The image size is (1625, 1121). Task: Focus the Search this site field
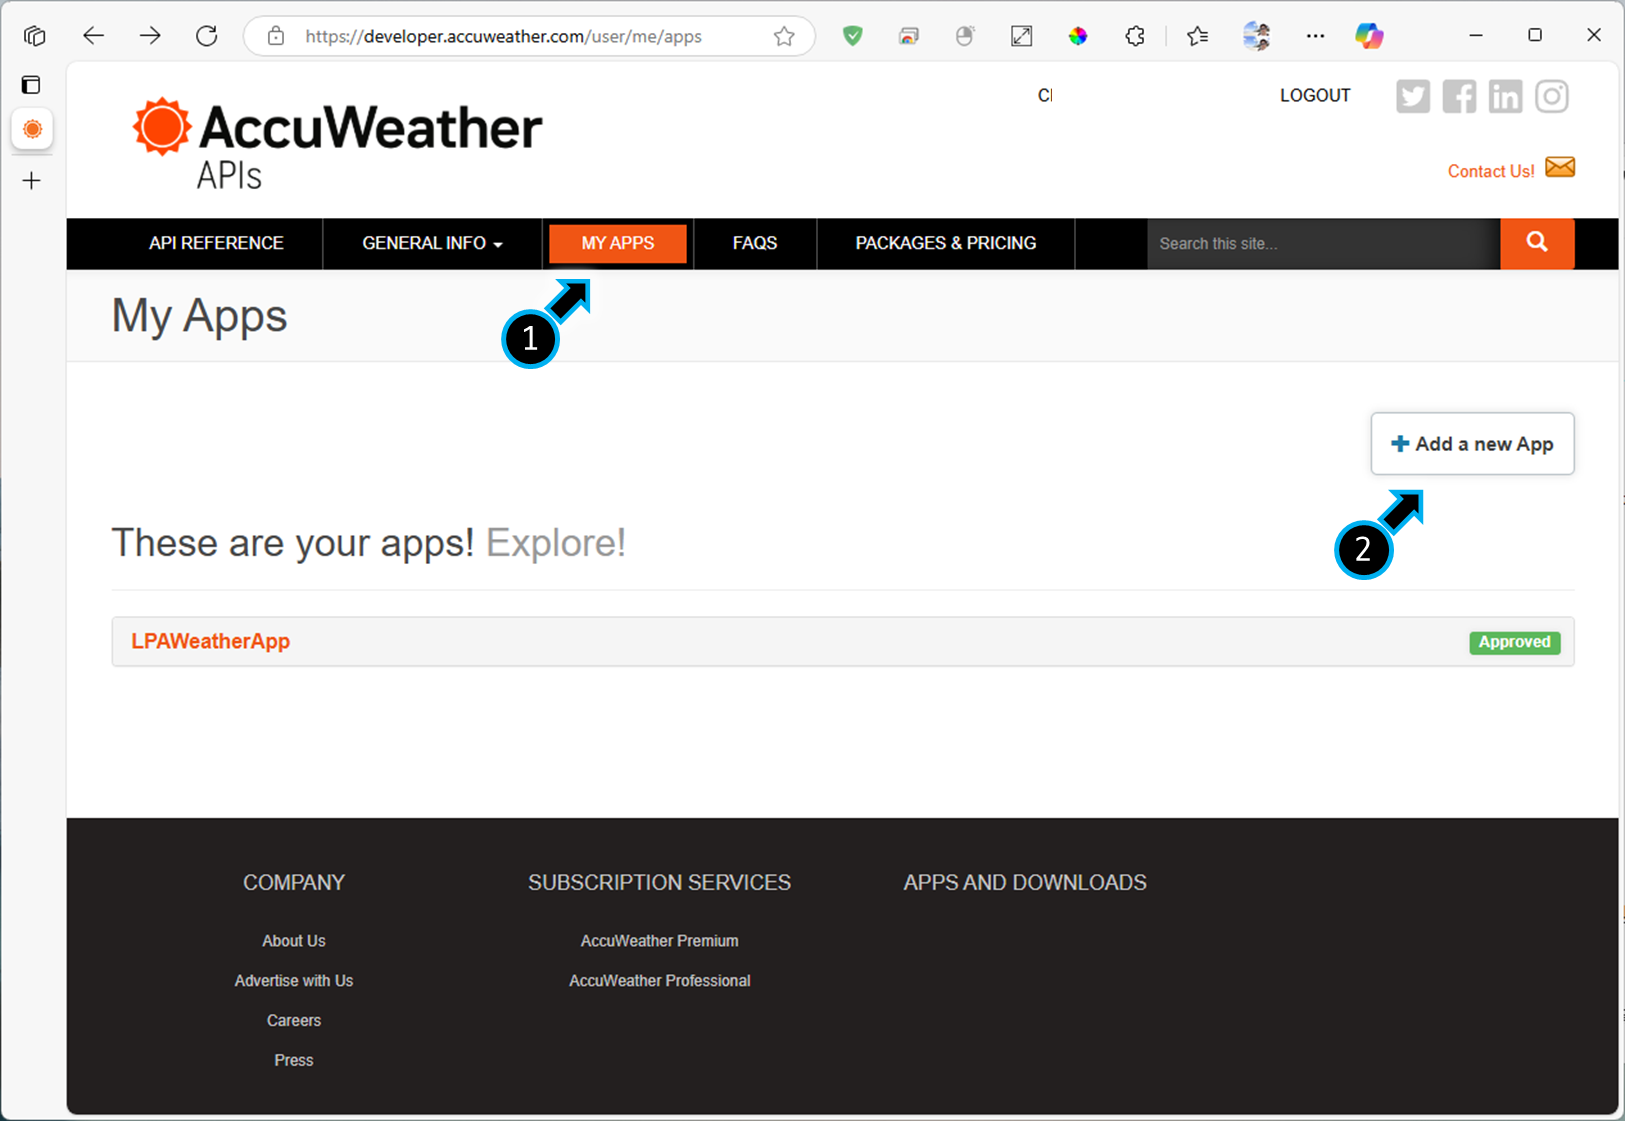pyautogui.click(x=1323, y=243)
